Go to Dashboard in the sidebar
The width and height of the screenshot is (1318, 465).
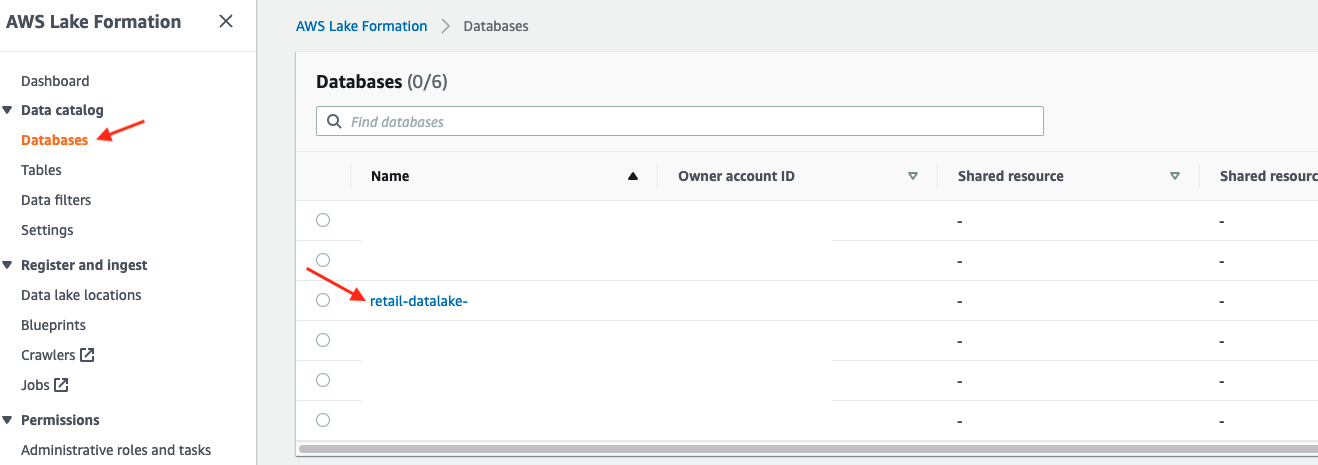[x=55, y=81]
